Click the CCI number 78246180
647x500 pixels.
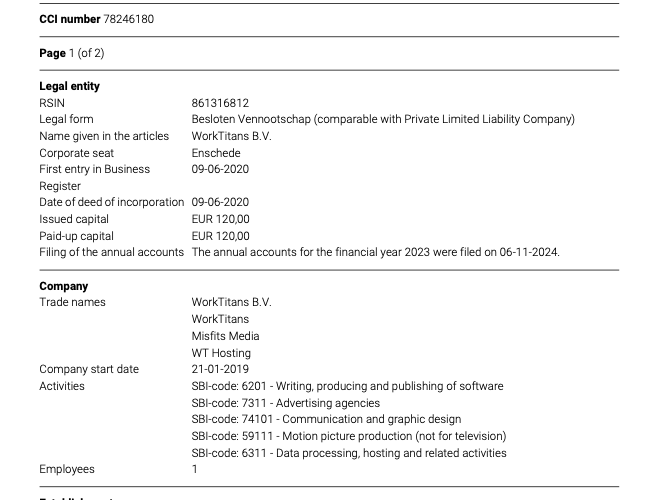[x=128, y=19]
